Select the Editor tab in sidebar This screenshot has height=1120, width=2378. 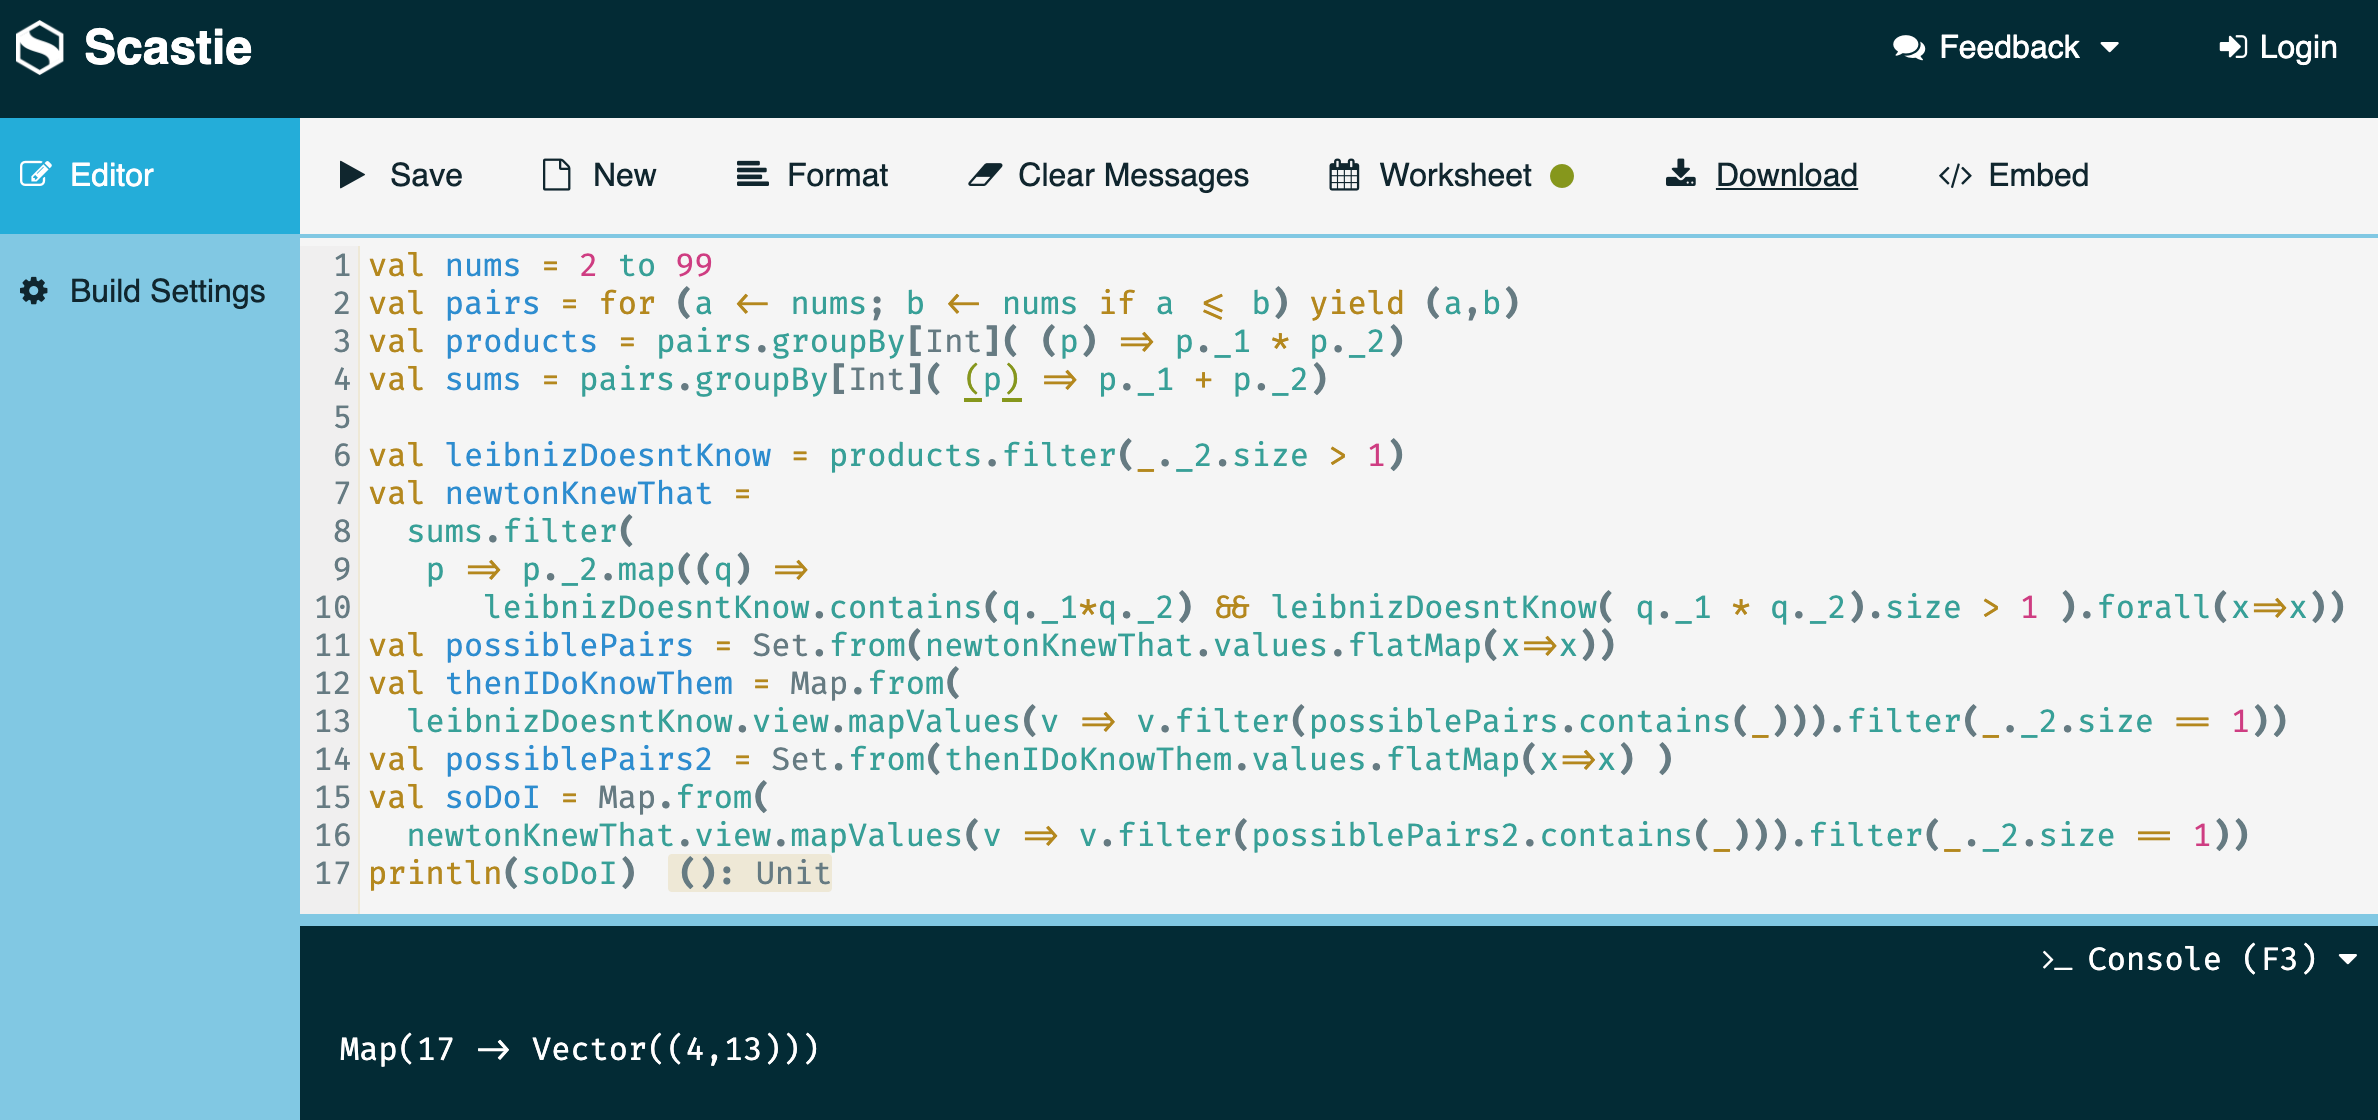coord(150,175)
